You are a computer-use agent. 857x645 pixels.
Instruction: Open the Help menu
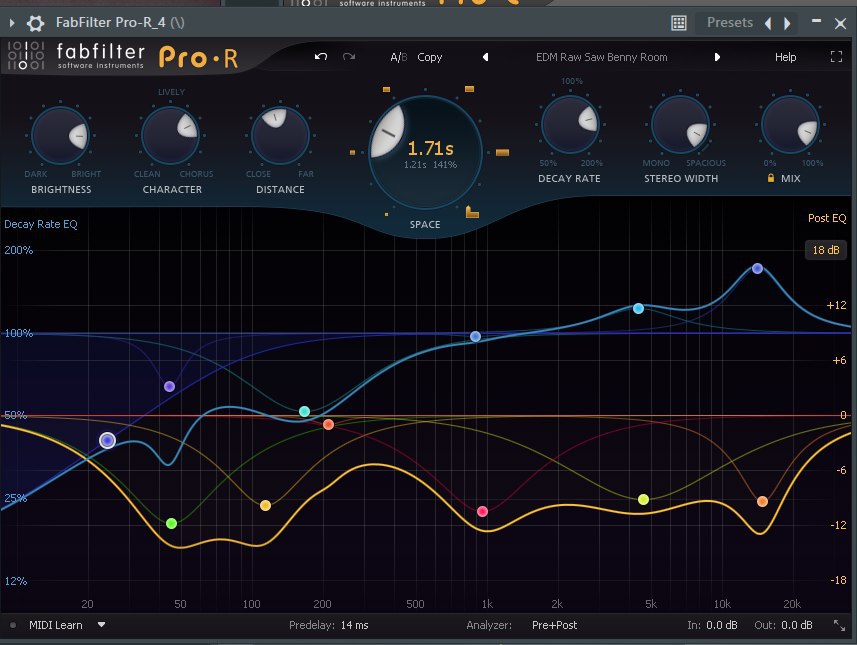click(785, 57)
